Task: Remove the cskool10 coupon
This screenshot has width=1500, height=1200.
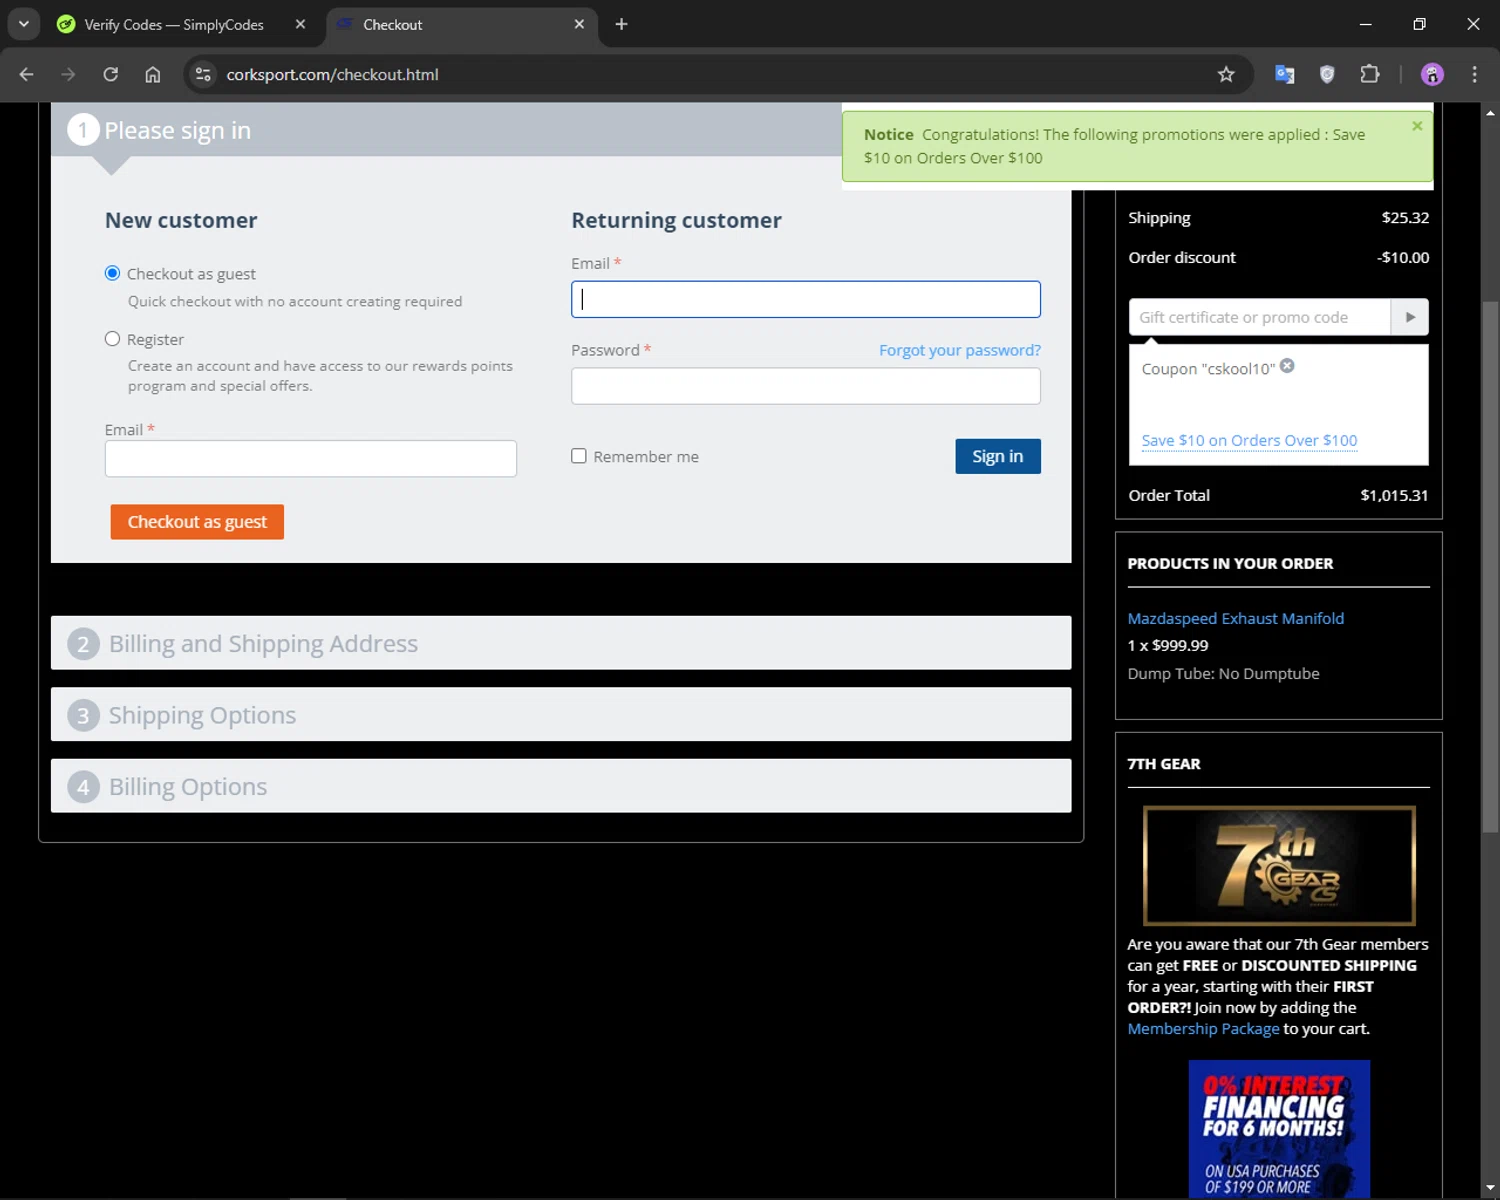Action: tap(1287, 366)
